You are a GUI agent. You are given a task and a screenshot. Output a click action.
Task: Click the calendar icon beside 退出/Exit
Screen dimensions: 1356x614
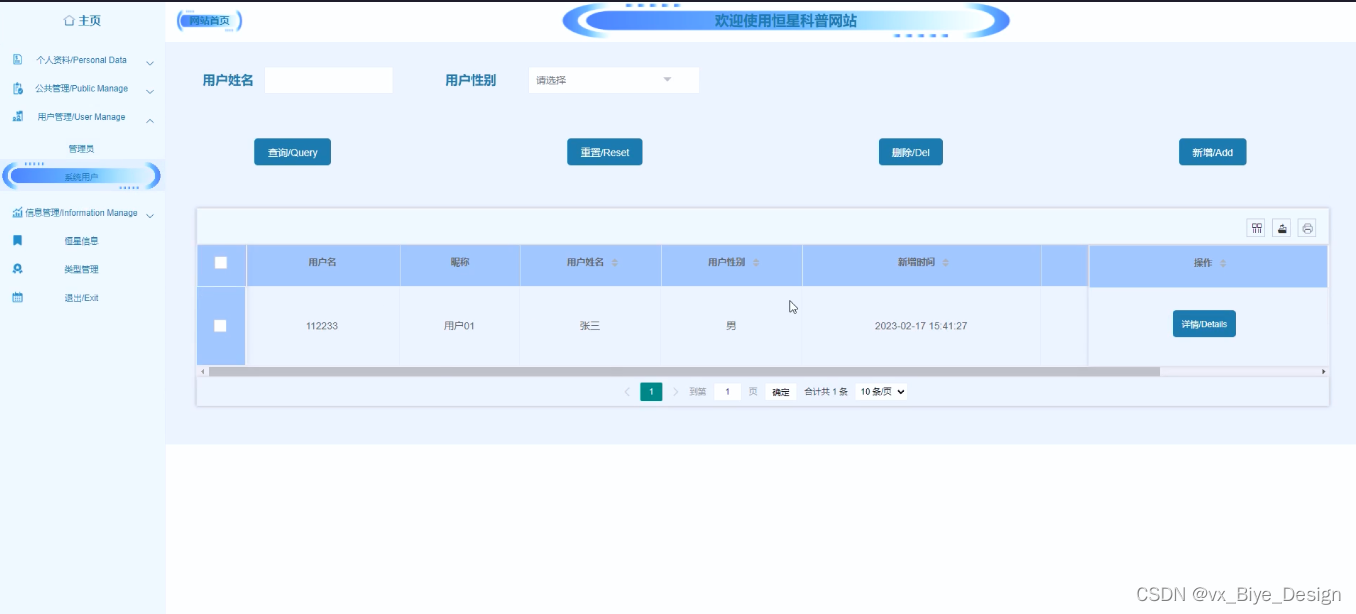coord(17,298)
